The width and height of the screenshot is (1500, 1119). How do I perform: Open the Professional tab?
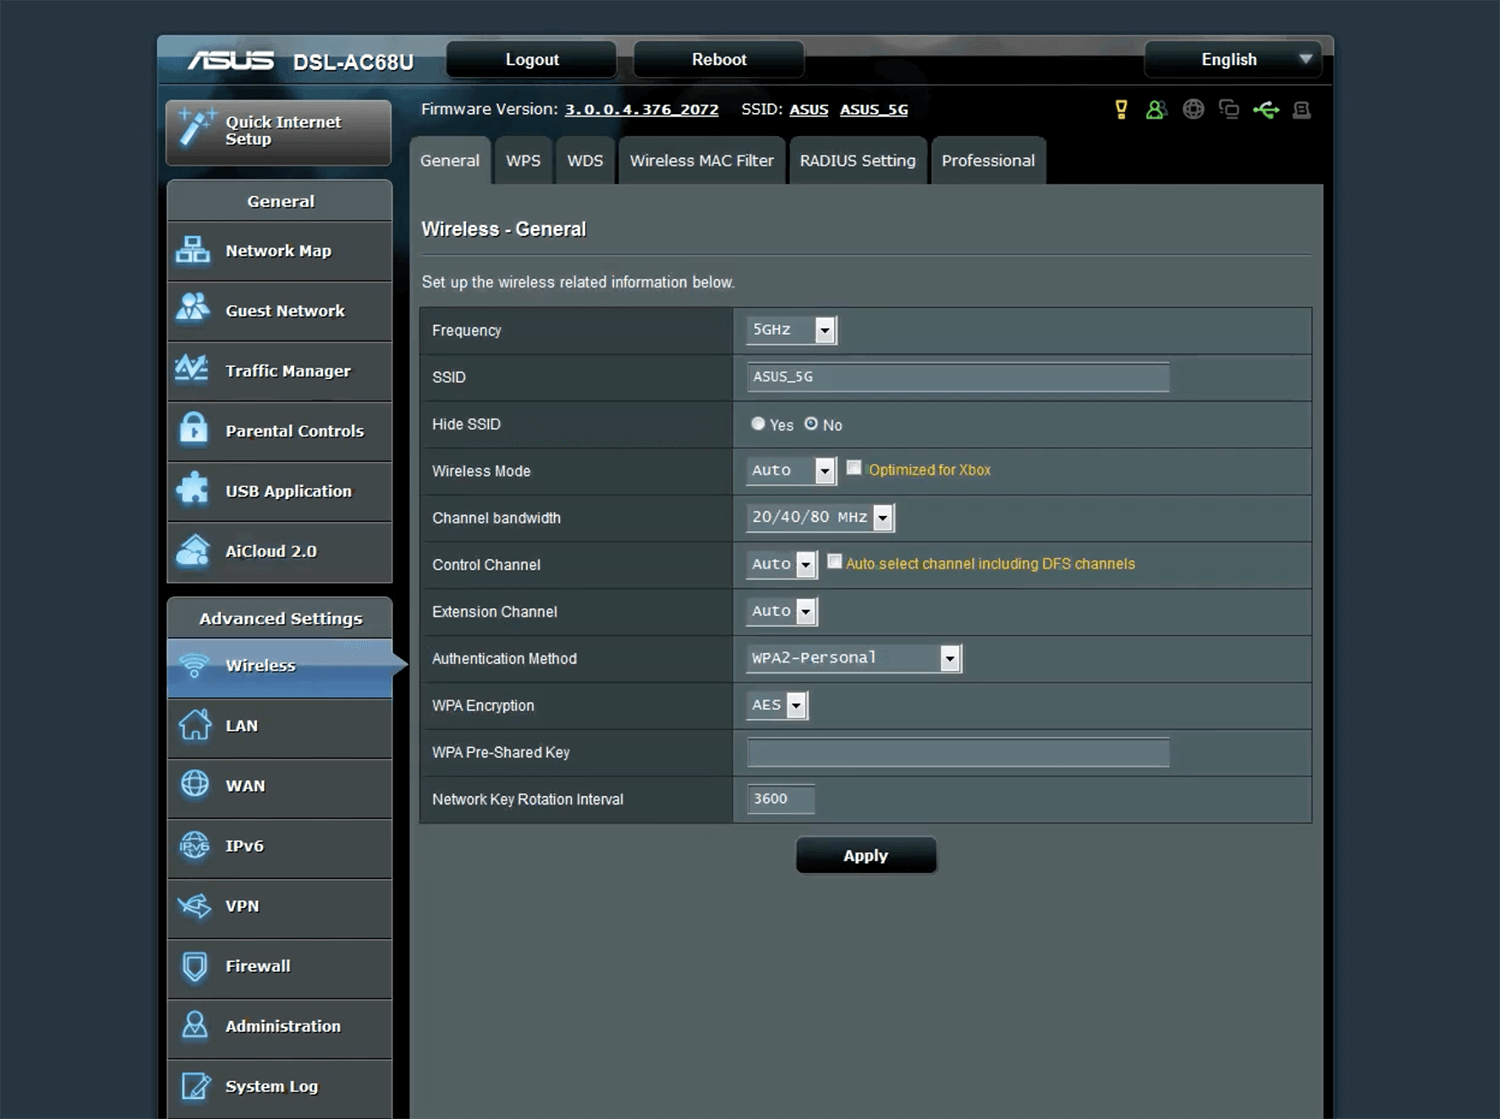coord(988,161)
